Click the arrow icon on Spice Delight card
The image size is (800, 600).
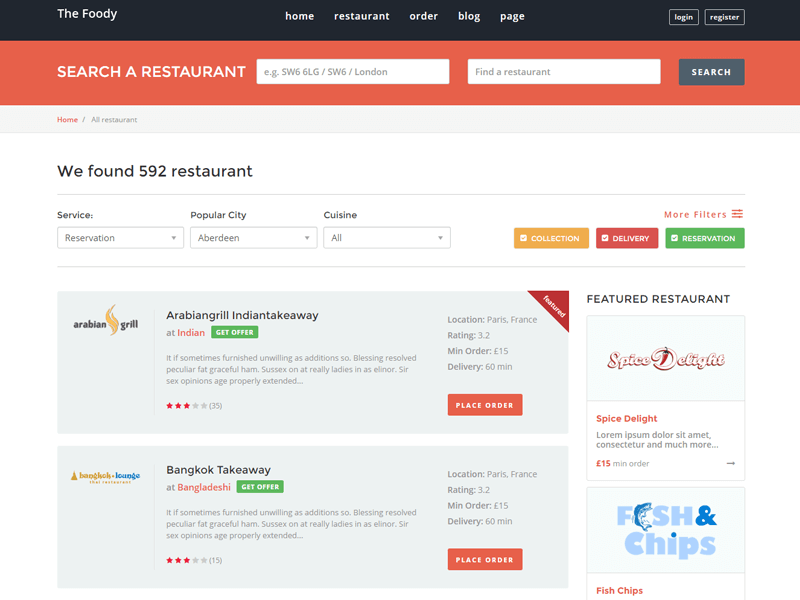point(731,464)
